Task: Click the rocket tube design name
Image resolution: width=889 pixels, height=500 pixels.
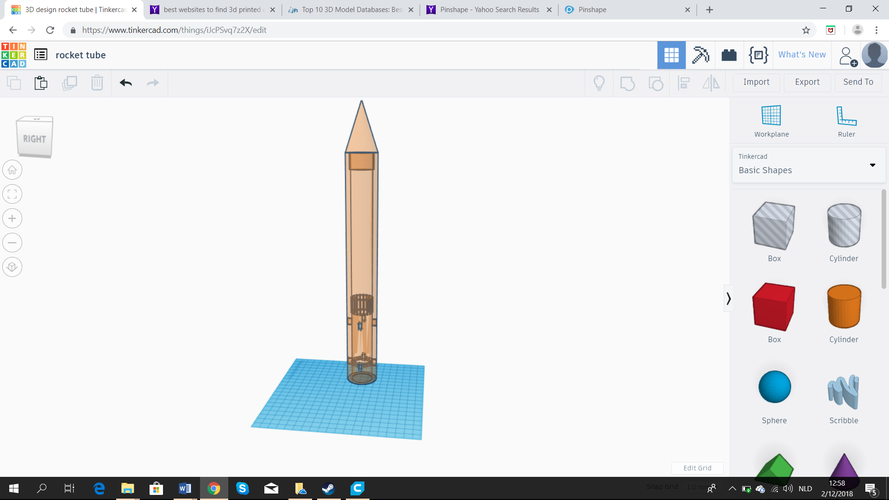Action: (81, 55)
